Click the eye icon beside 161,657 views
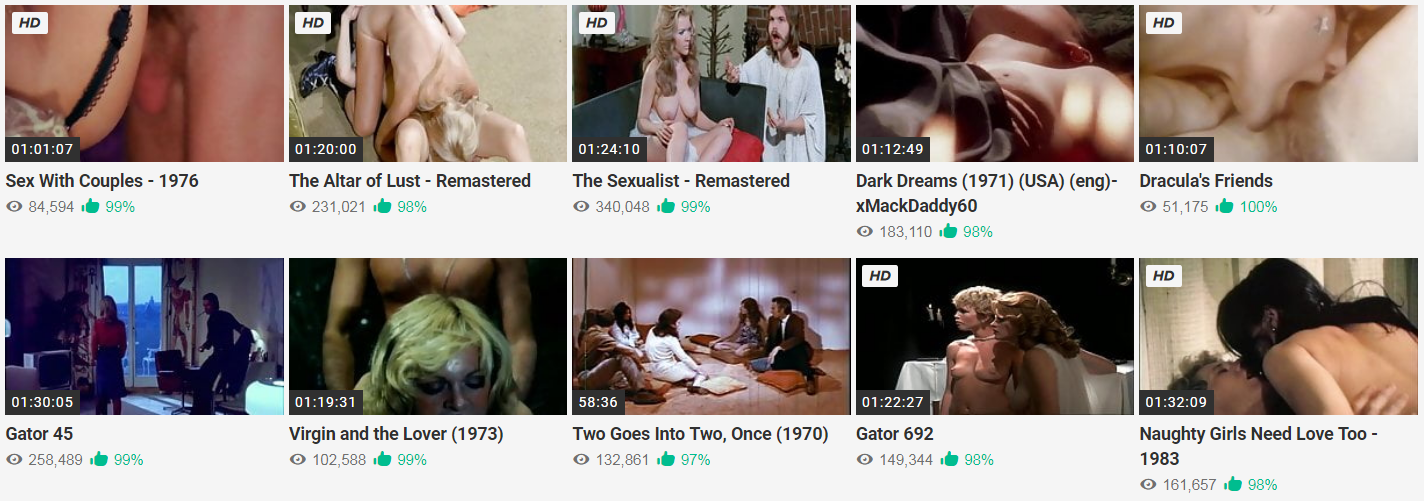 point(1148,485)
